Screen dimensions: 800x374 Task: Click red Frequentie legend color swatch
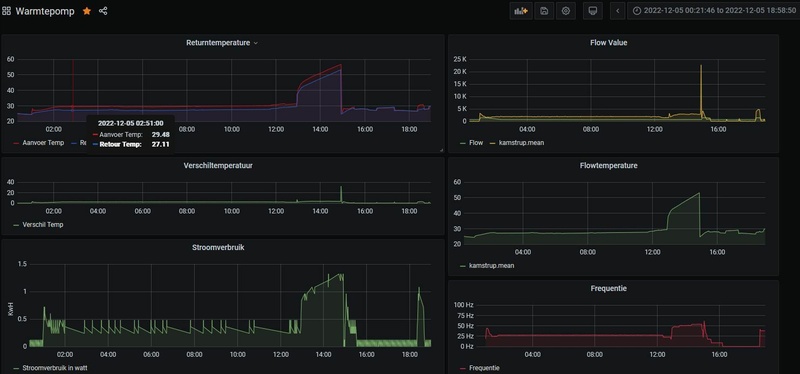pos(463,368)
